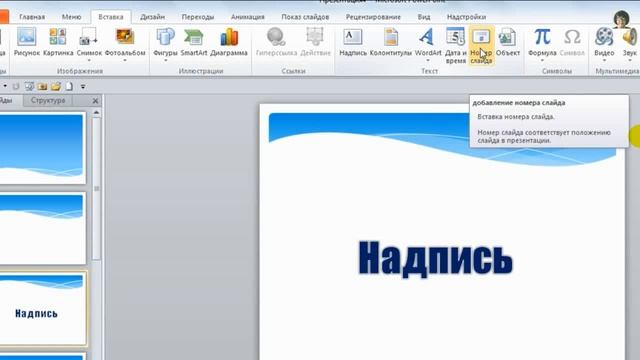Expand the WordArt dropdown arrow
This screenshot has height=360, width=640.
click(x=428, y=60)
